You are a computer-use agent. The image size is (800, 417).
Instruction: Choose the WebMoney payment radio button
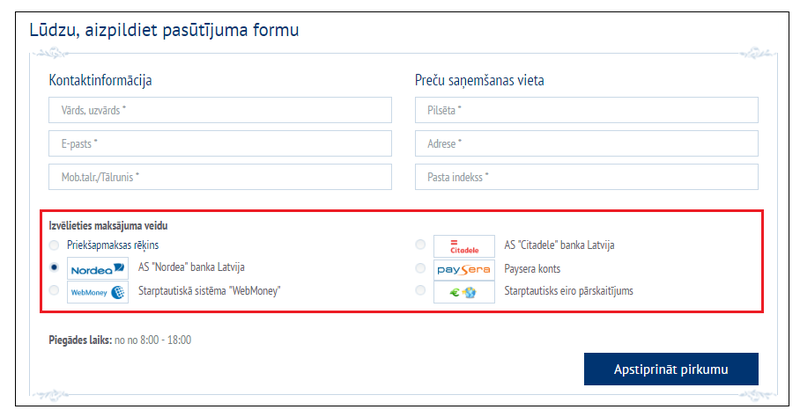[x=53, y=292]
